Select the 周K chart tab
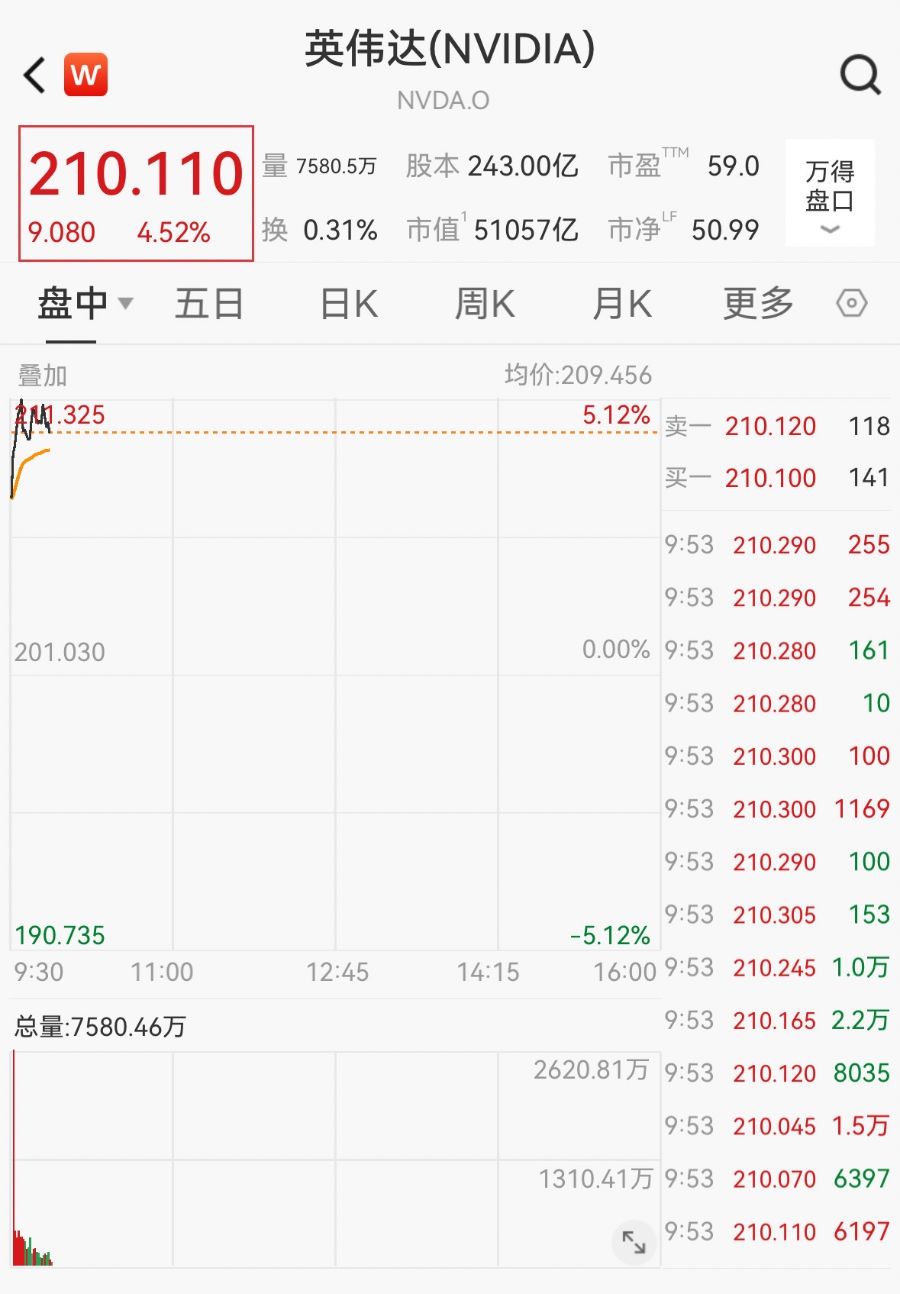900x1294 pixels. (x=485, y=303)
